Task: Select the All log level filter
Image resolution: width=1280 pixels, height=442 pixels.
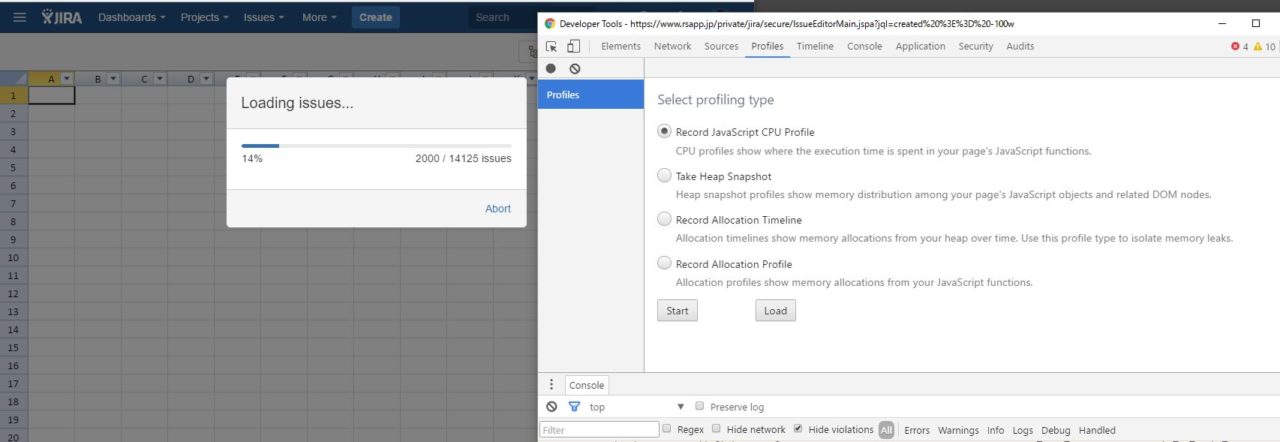Action: click(887, 430)
